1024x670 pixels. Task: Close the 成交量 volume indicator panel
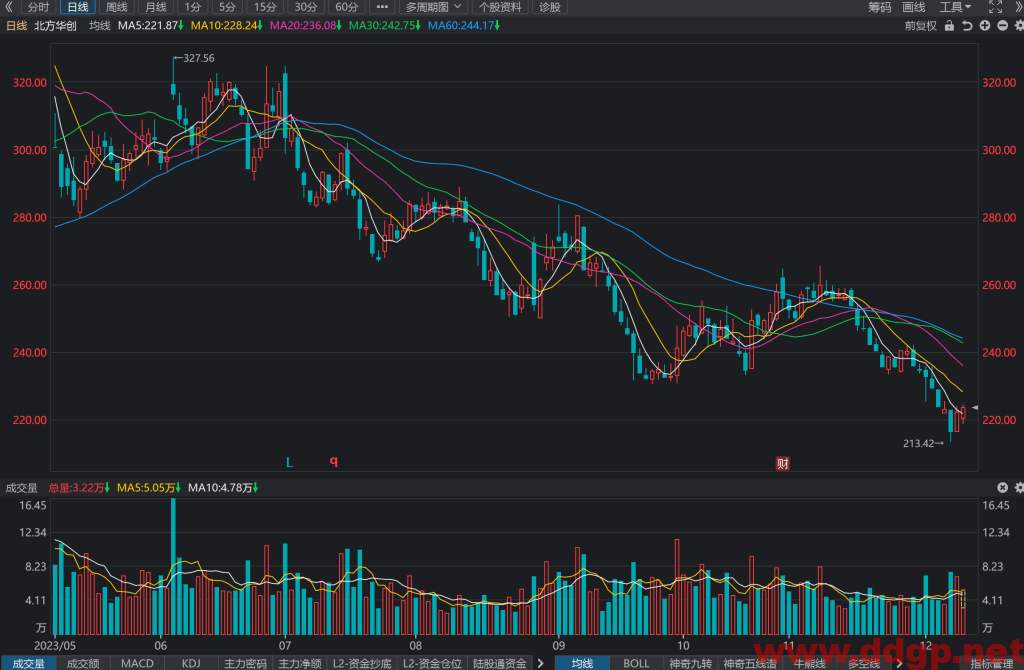pos(1002,488)
